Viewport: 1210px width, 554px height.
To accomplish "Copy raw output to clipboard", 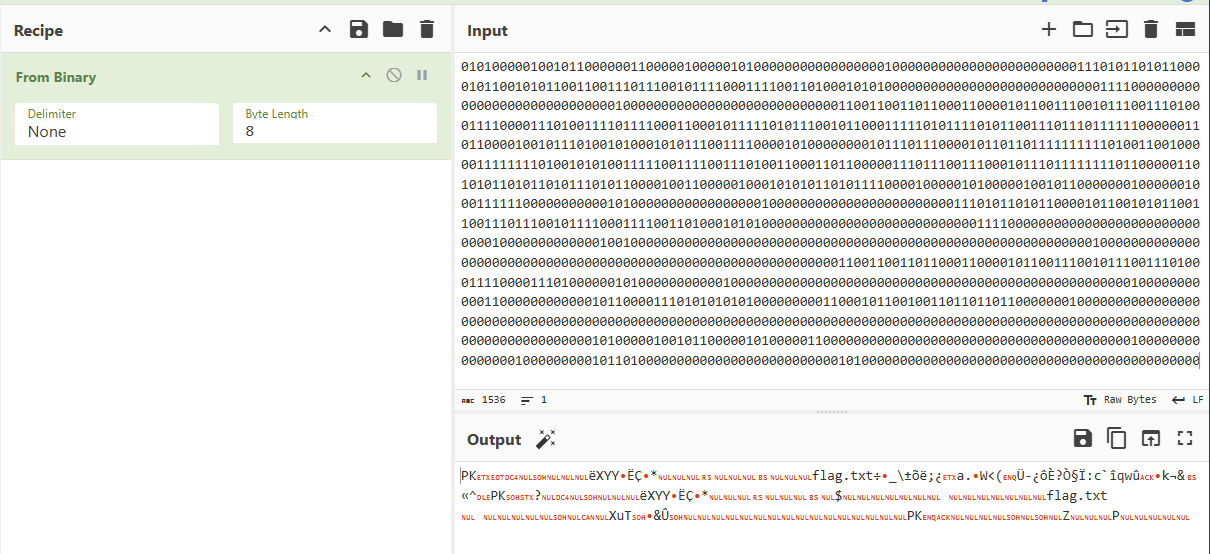I will click(x=1116, y=438).
